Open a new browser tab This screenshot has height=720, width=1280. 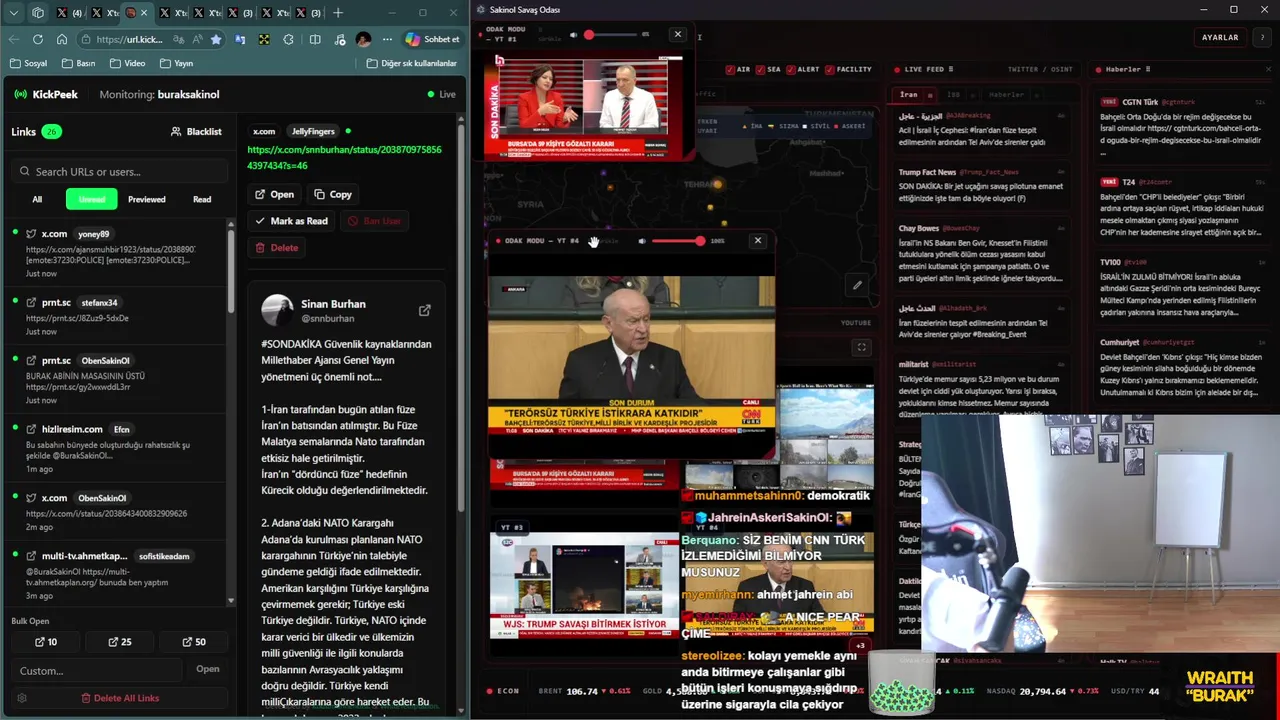pyautogui.click(x=338, y=13)
